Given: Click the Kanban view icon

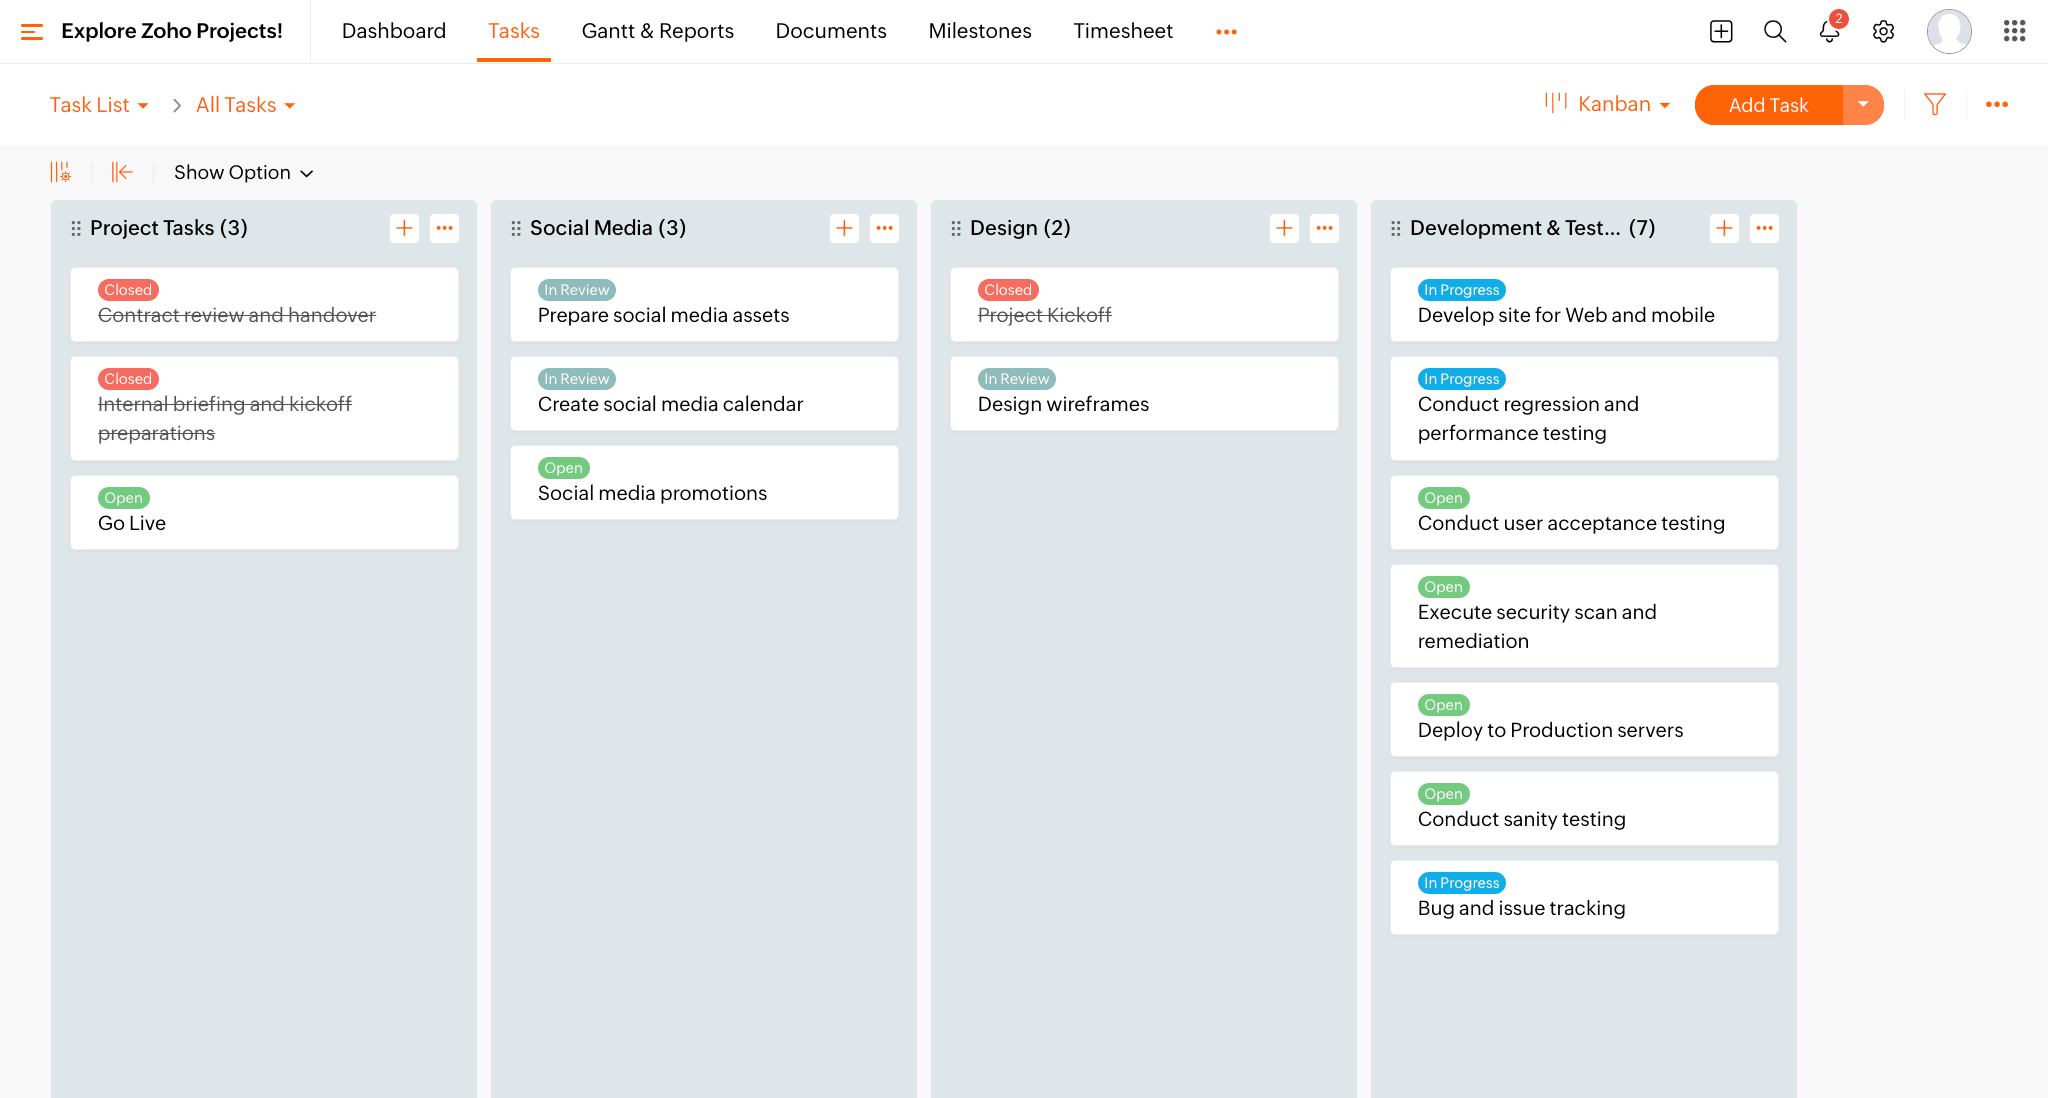Looking at the screenshot, I should pyautogui.click(x=1556, y=104).
